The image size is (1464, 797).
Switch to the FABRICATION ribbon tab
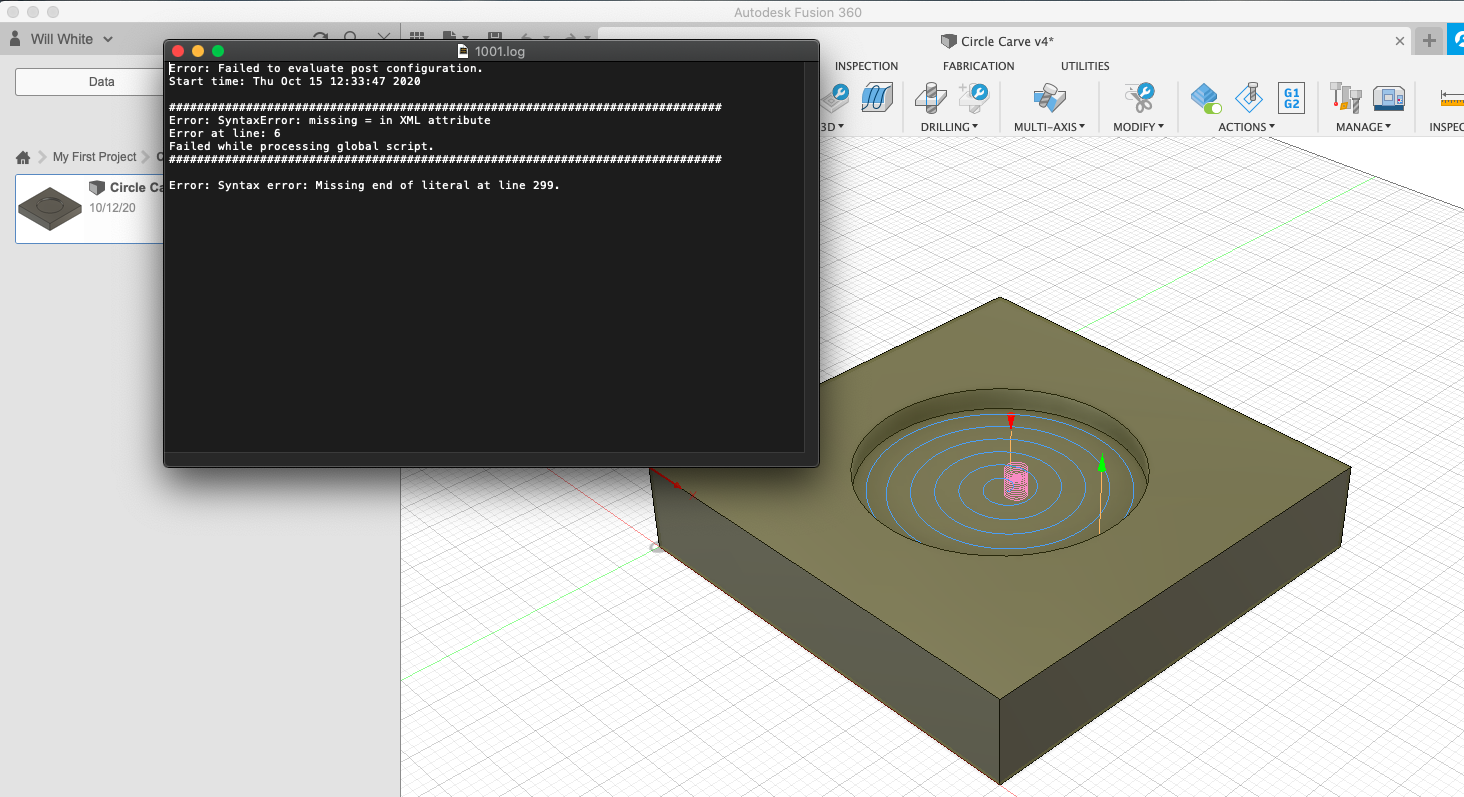(978, 66)
